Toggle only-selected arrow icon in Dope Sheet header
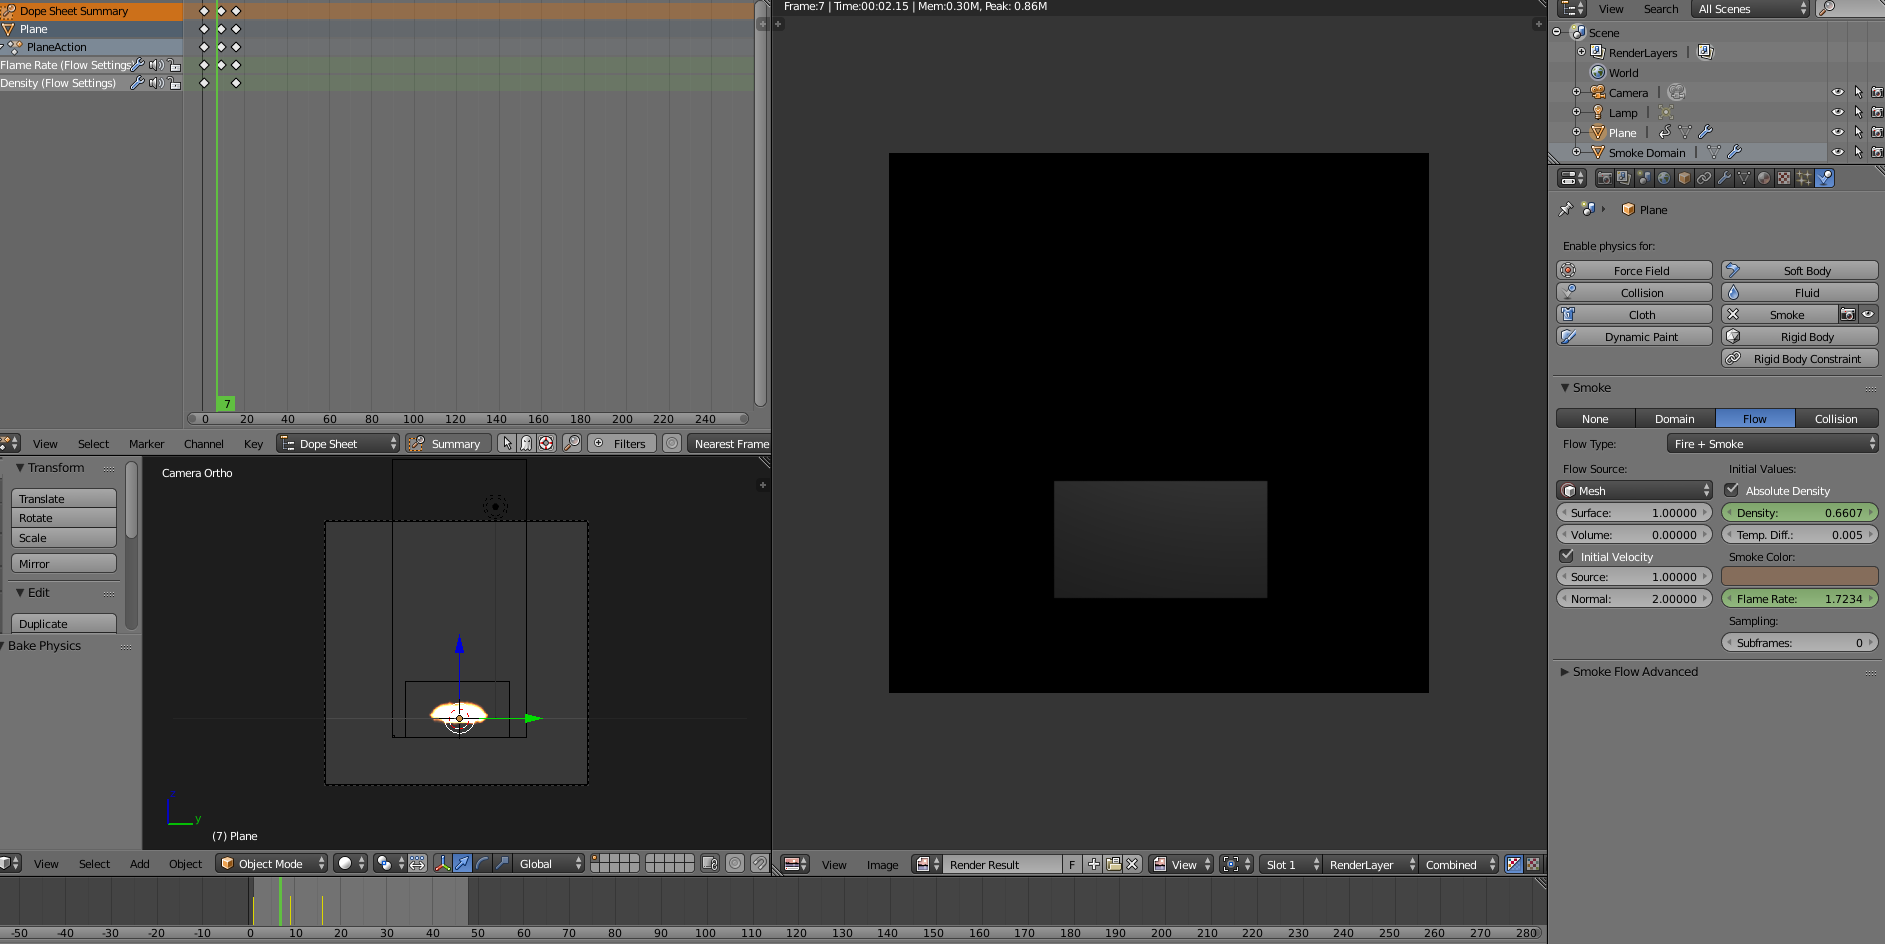 [x=507, y=443]
